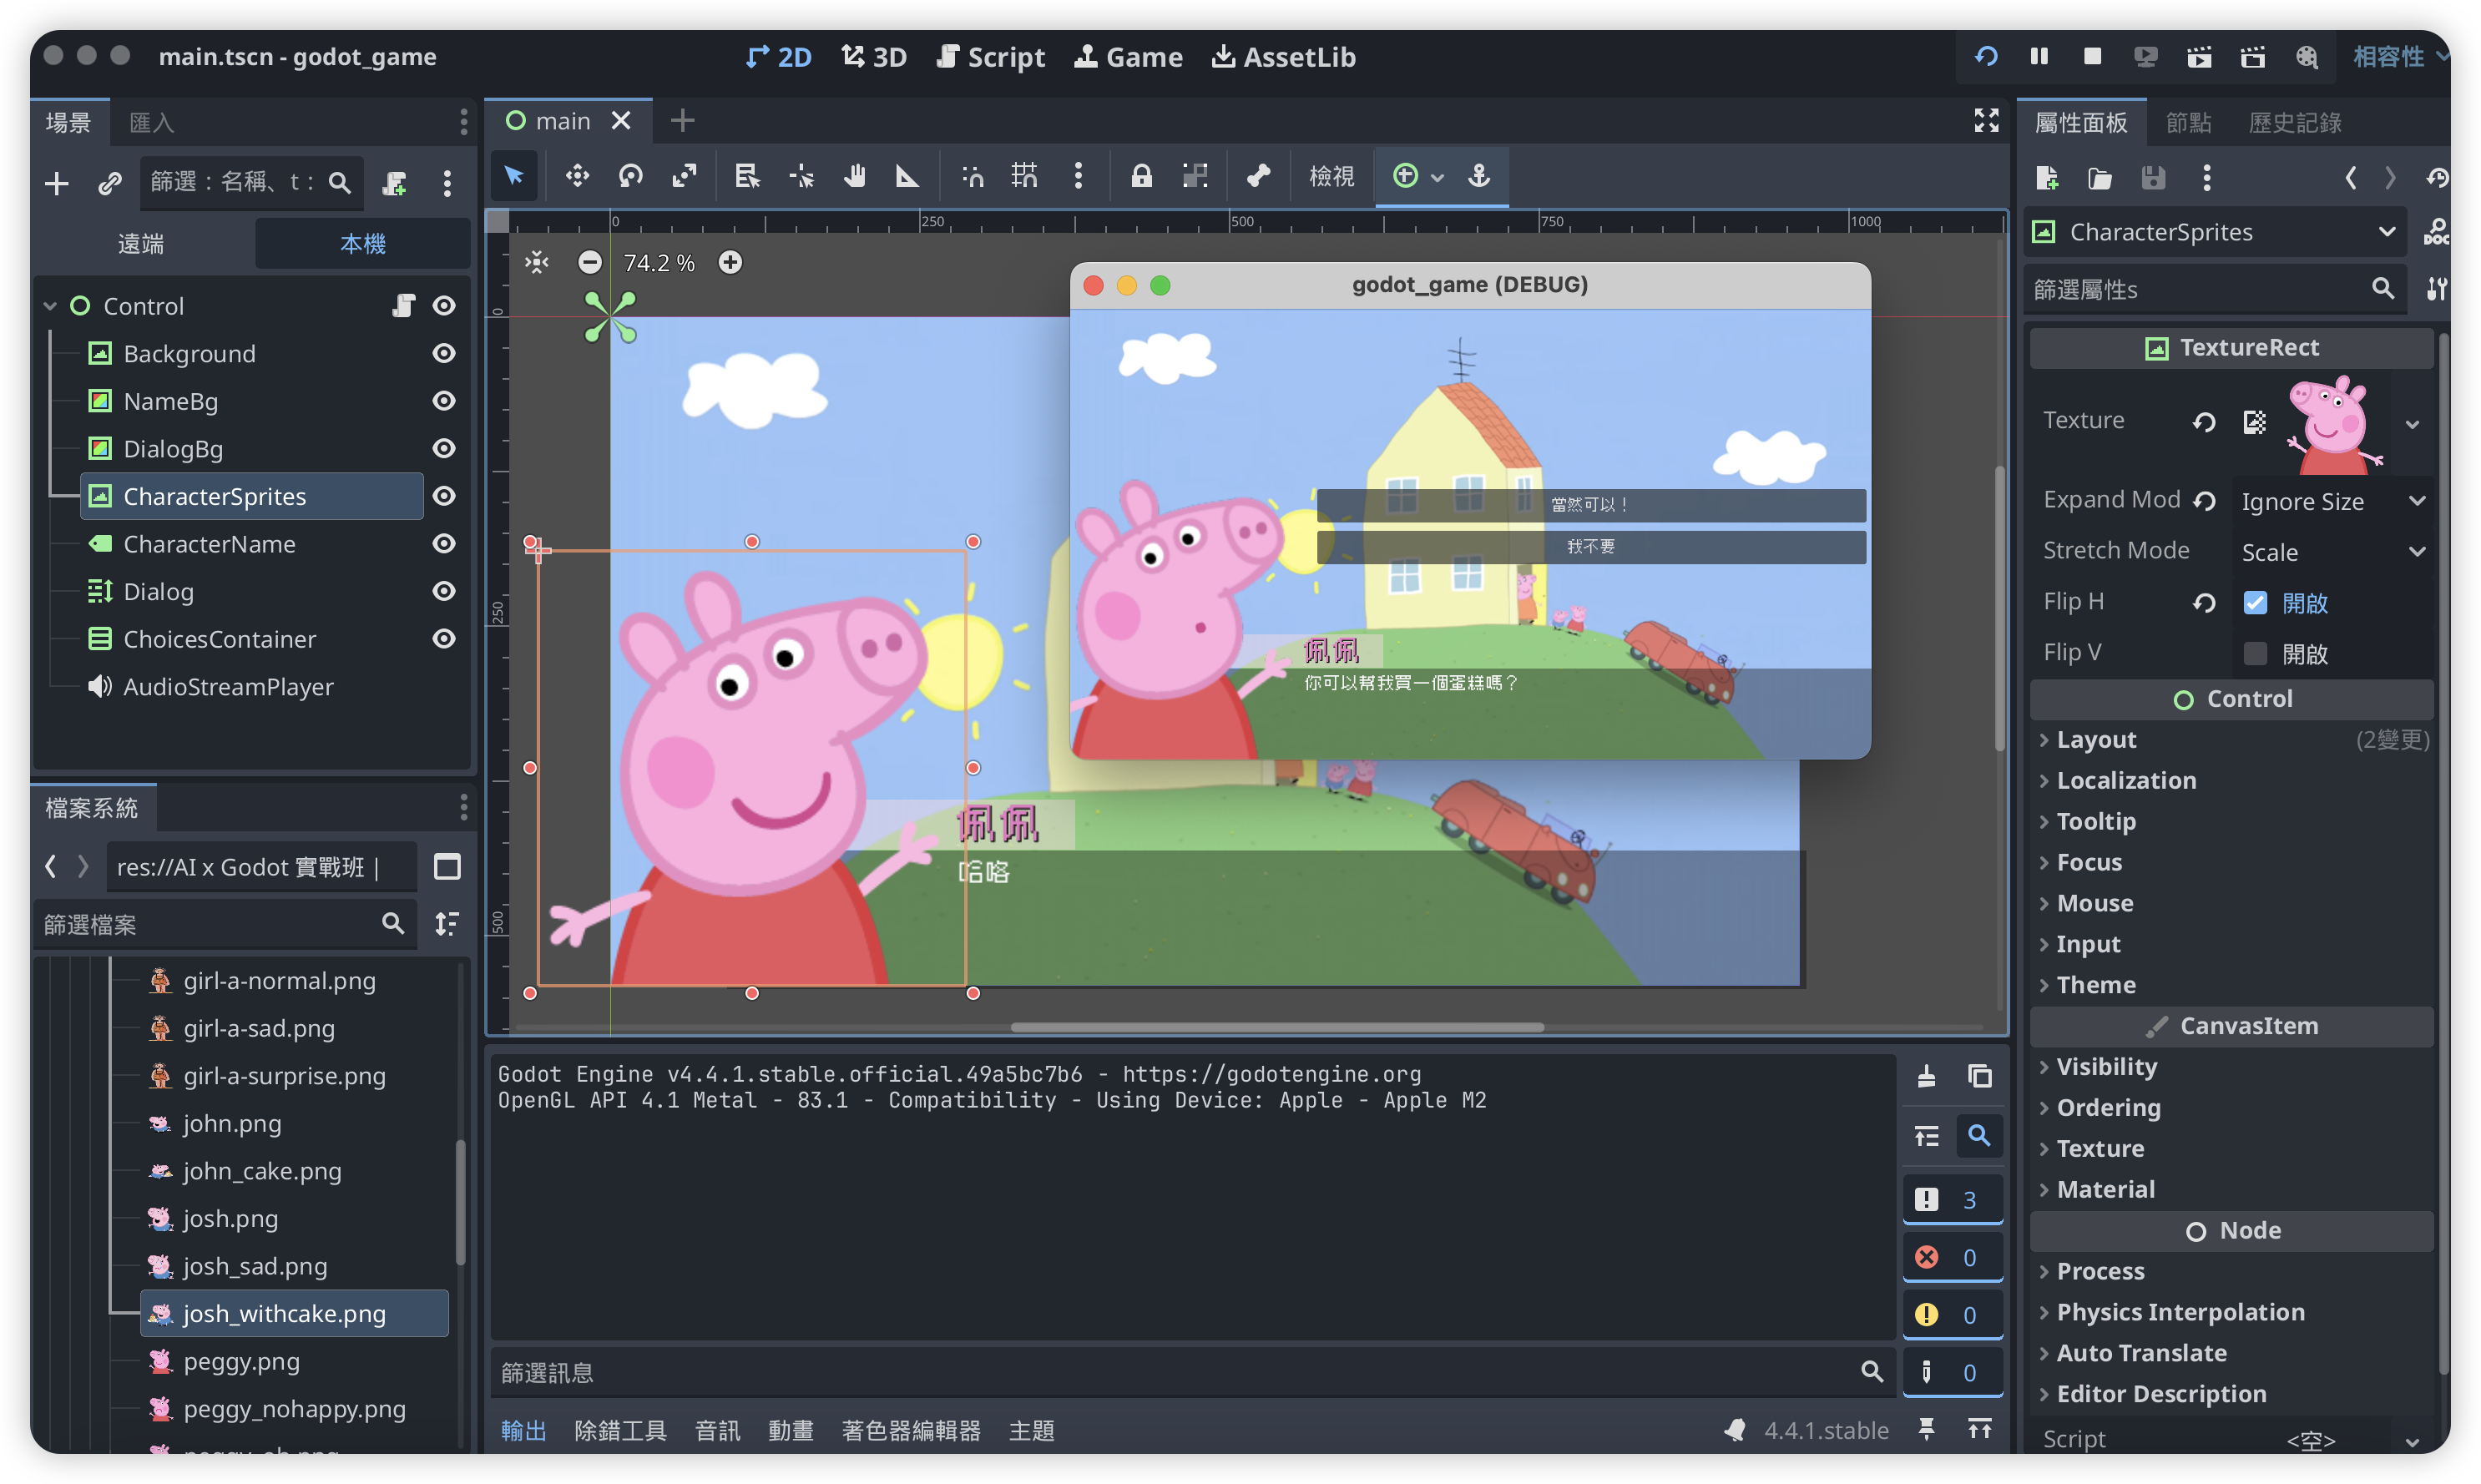
Task: Choose the upper dialog choice in game window
Action: point(1590,505)
